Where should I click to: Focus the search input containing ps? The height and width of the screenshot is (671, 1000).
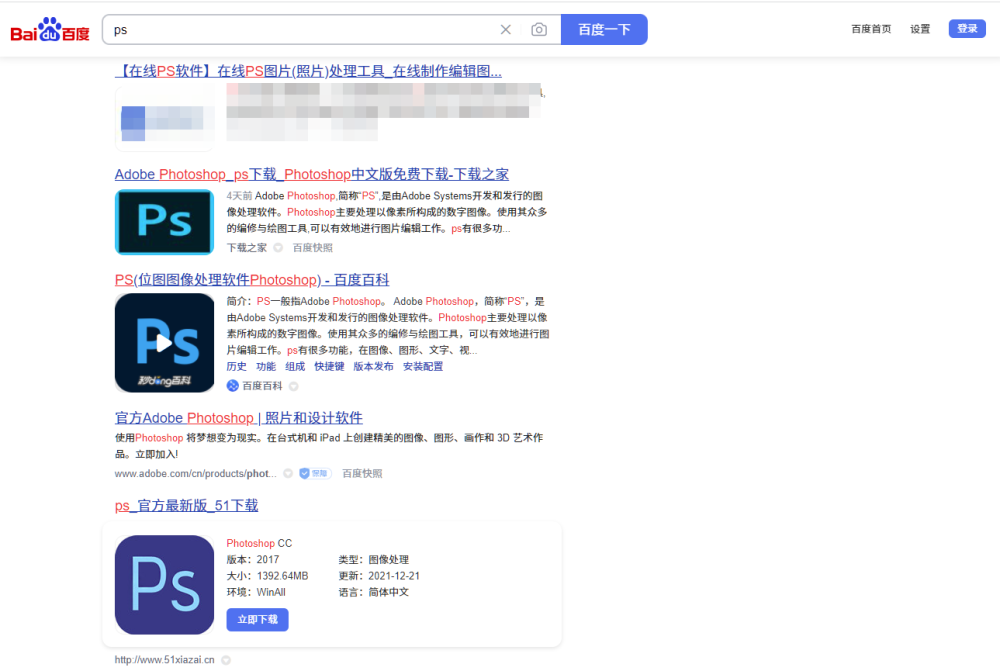tap(300, 30)
